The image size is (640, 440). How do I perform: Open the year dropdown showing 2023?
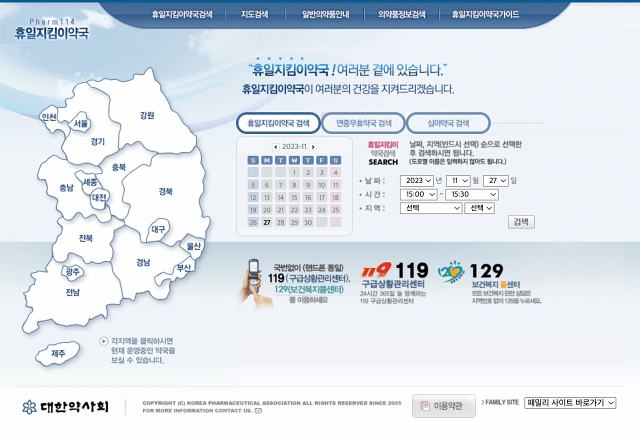pos(416,181)
